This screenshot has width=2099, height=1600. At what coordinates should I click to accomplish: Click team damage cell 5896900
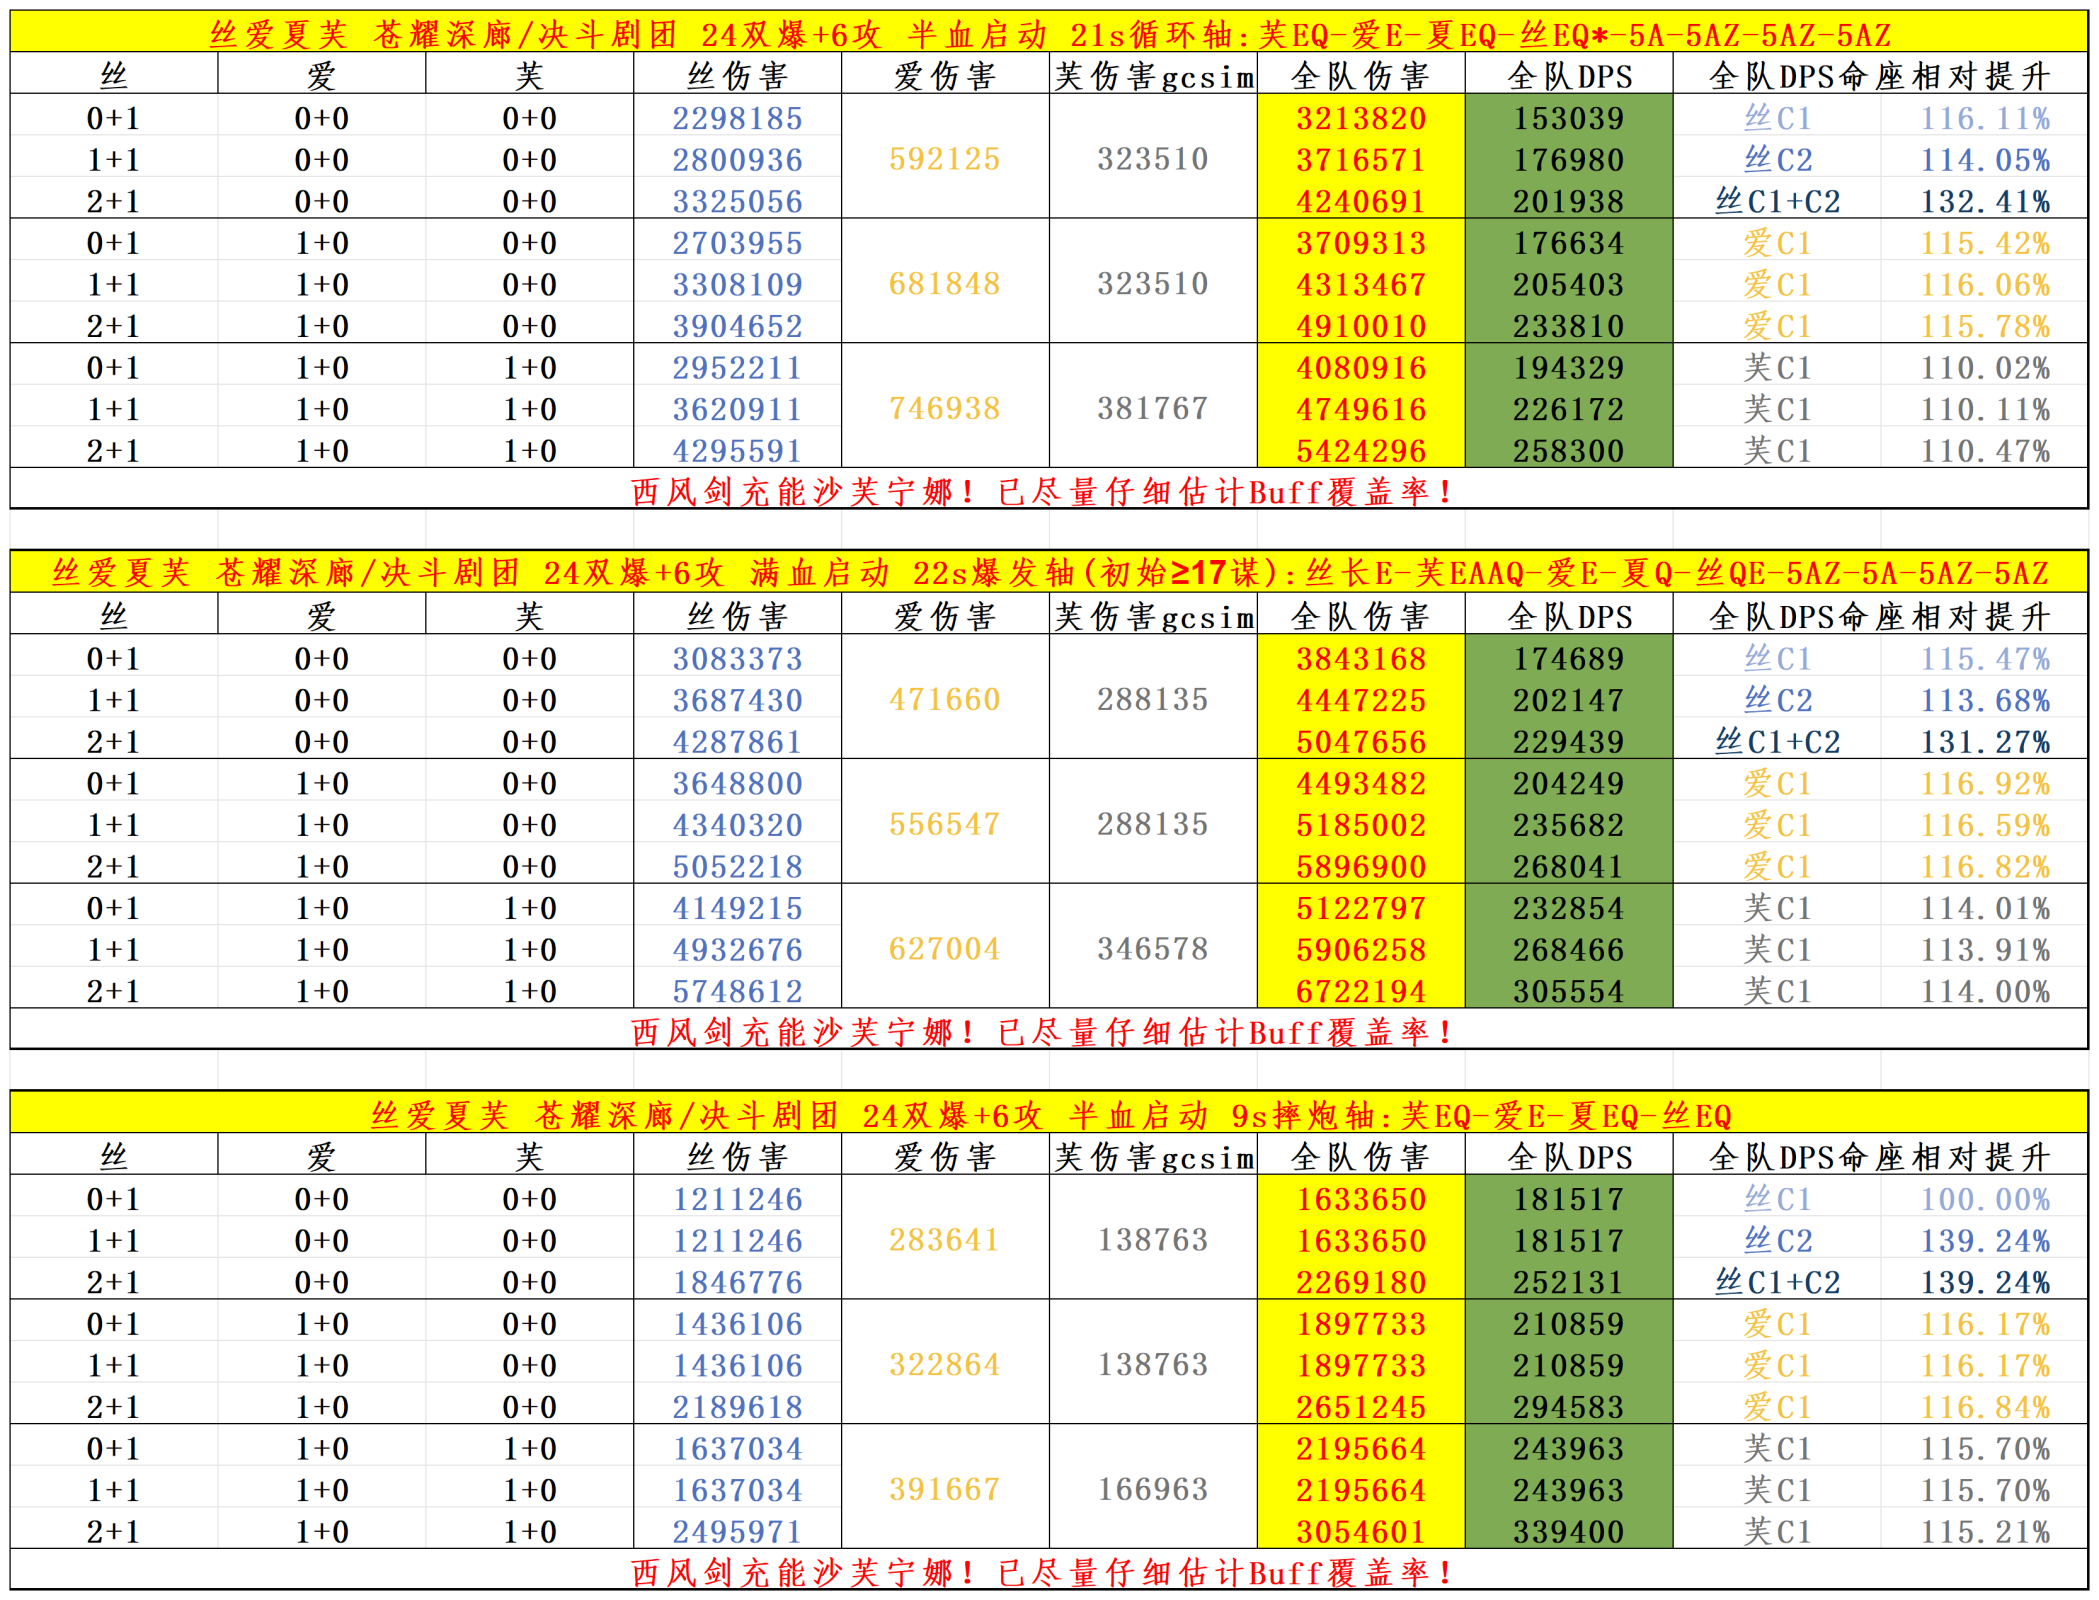pyautogui.click(x=1361, y=866)
